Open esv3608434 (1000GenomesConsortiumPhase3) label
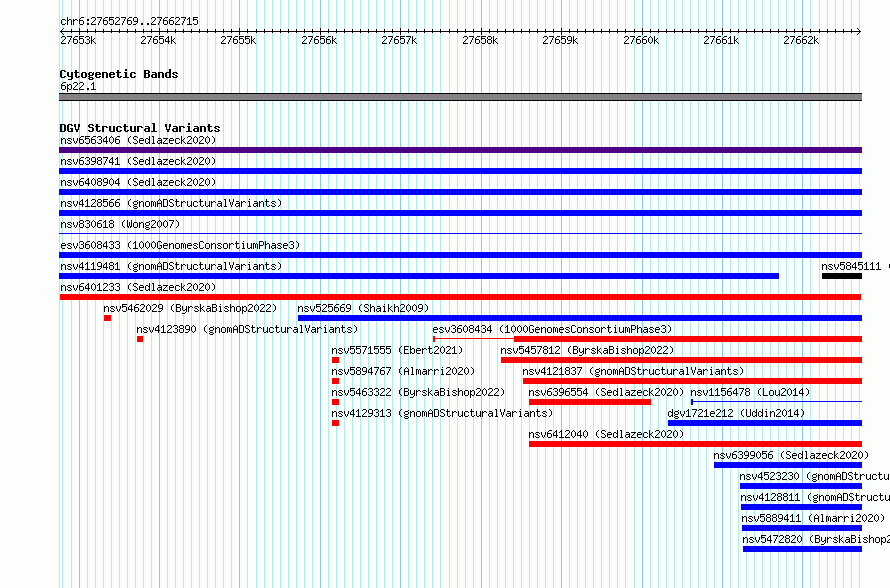 [552, 329]
